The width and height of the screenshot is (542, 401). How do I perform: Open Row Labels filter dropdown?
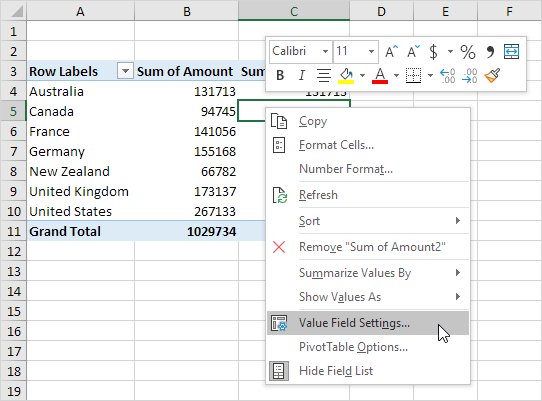[x=125, y=72]
